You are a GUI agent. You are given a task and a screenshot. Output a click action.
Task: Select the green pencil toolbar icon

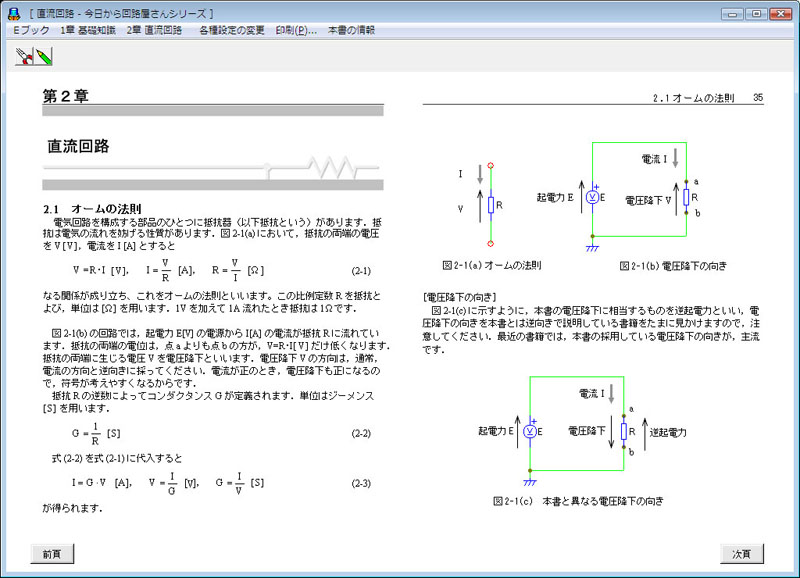tap(43, 56)
